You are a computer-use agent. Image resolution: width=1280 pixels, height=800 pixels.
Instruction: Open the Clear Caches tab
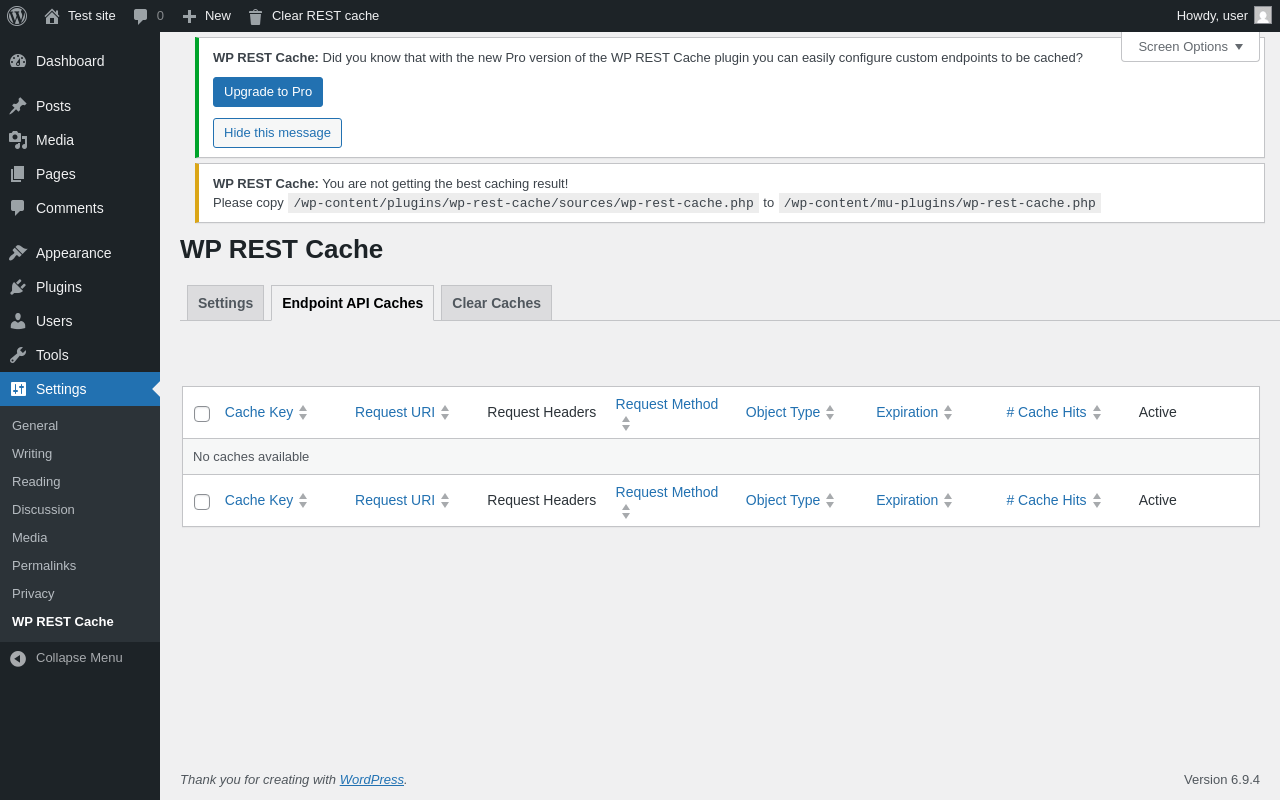pyautogui.click(x=496, y=303)
